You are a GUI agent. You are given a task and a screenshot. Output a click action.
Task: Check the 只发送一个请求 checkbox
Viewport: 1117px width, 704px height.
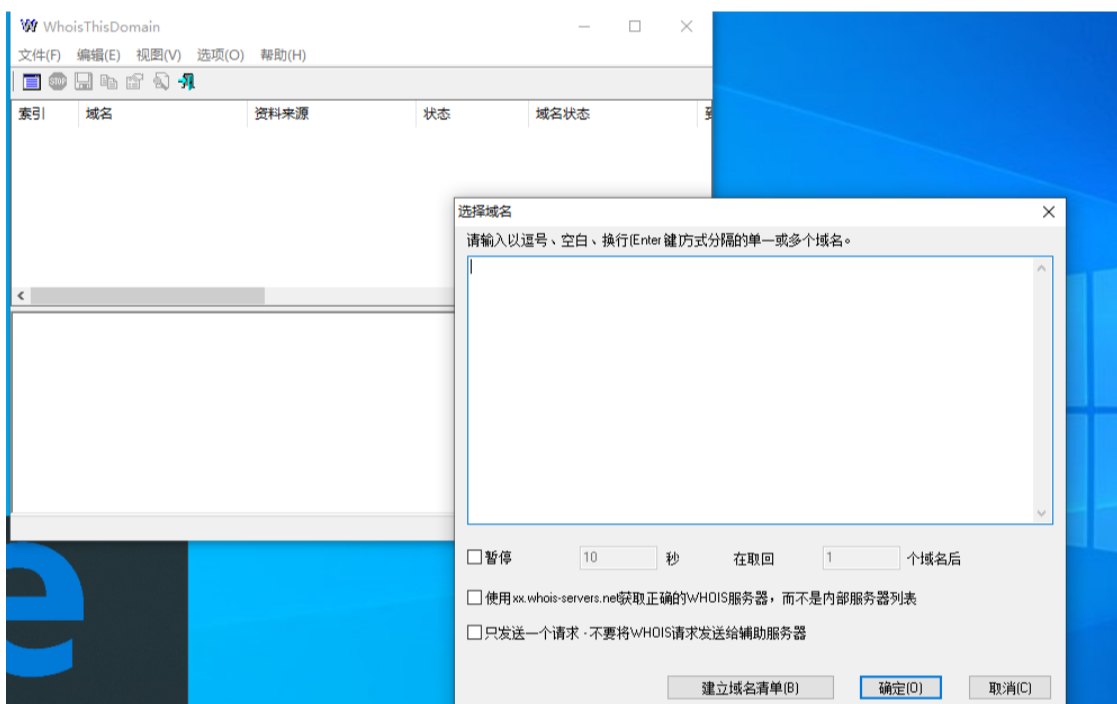(474, 632)
